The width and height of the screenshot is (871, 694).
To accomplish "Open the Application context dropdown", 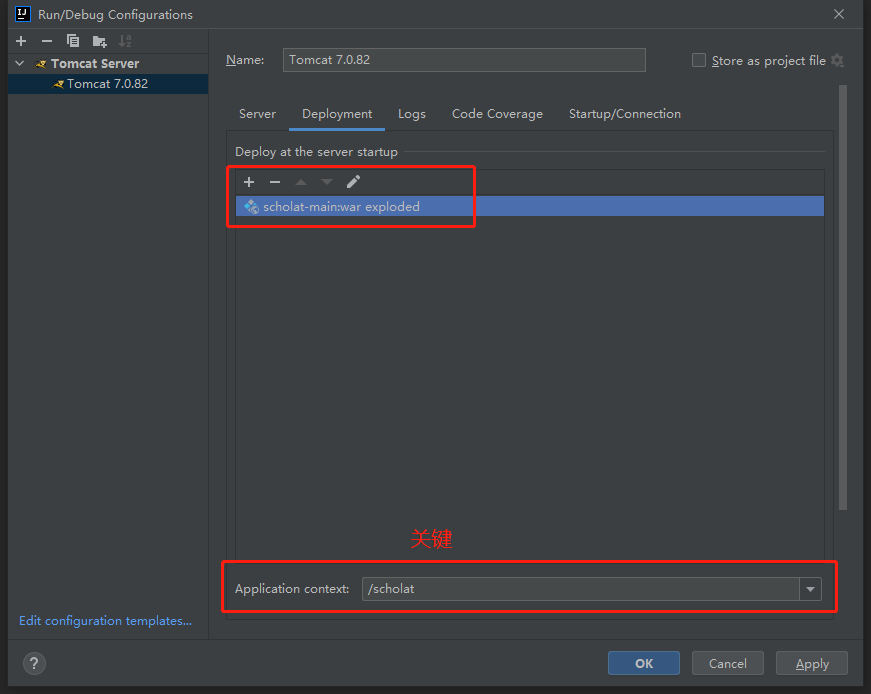I will coord(810,589).
